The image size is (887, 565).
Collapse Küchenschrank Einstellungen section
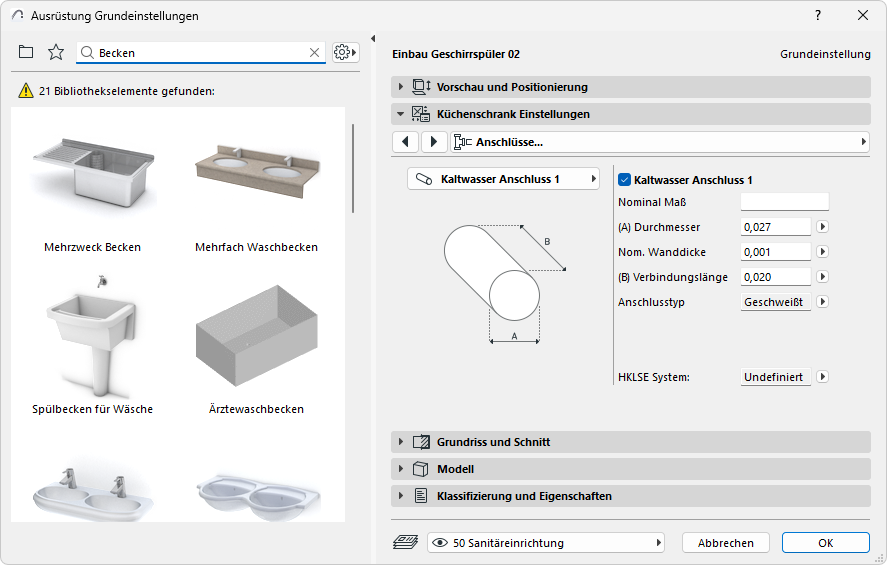tap(401, 114)
